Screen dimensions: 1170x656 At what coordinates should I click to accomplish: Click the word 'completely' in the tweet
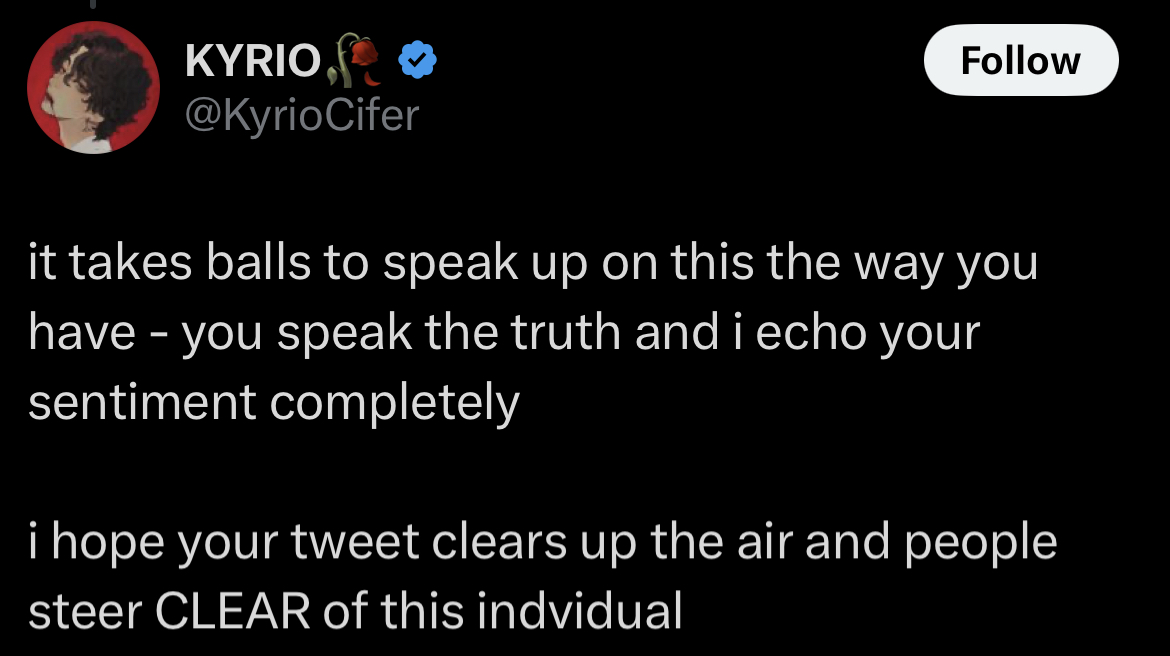(x=395, y=402)
